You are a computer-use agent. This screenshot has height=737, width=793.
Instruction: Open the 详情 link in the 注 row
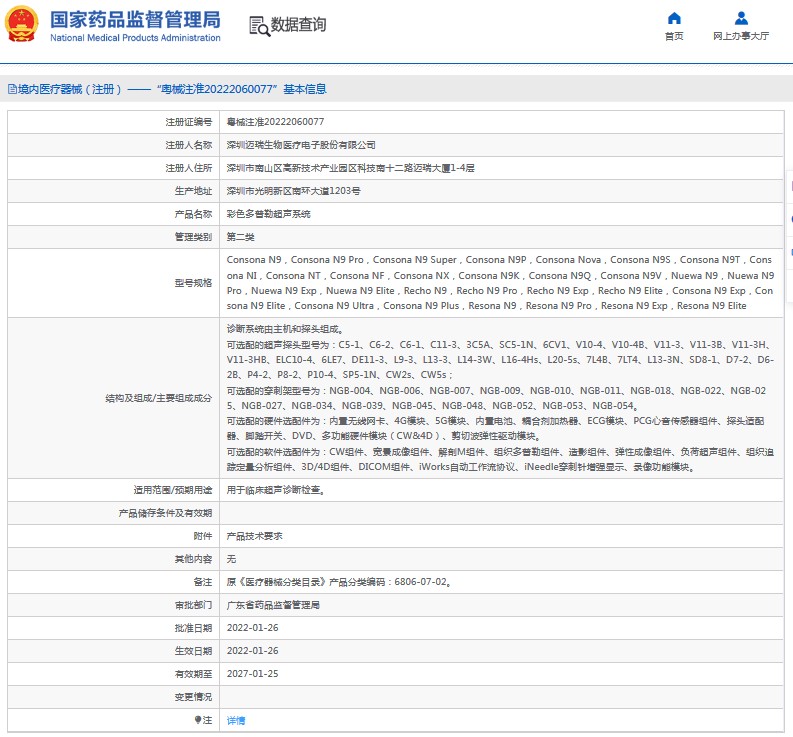point(236,720)
